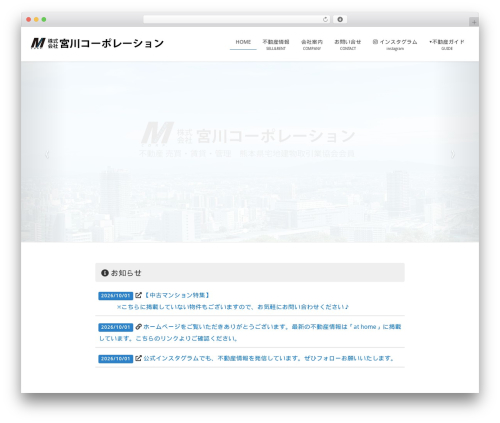Click the green maximize window button
This screenshot has height=423, width=500.
pos(44,19)
